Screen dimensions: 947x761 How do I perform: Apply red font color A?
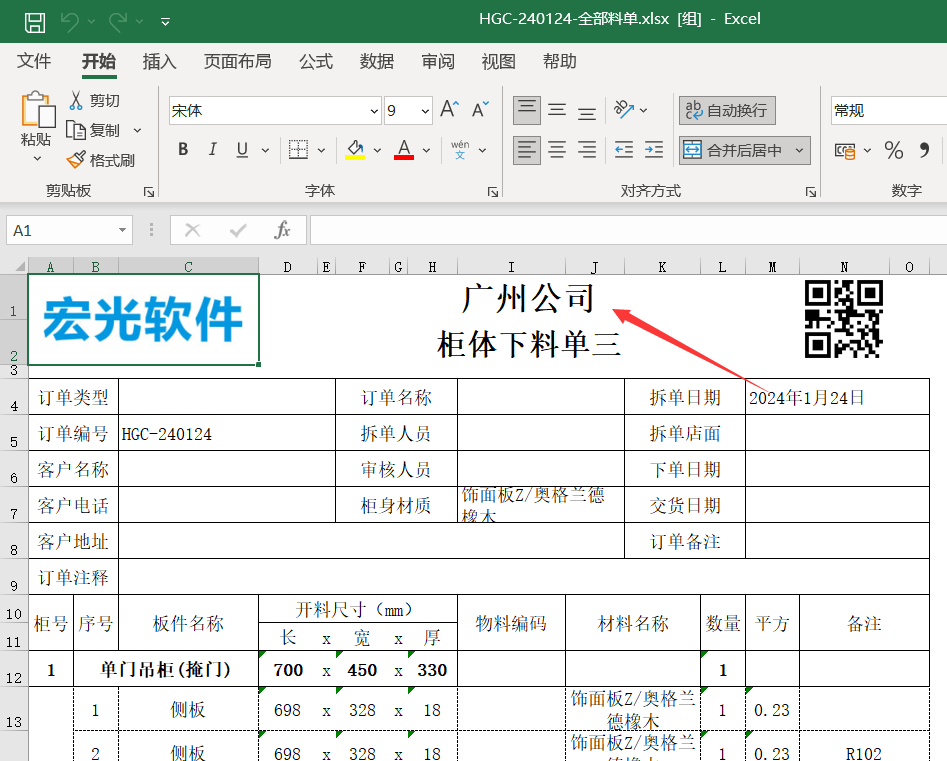[404, 149]
